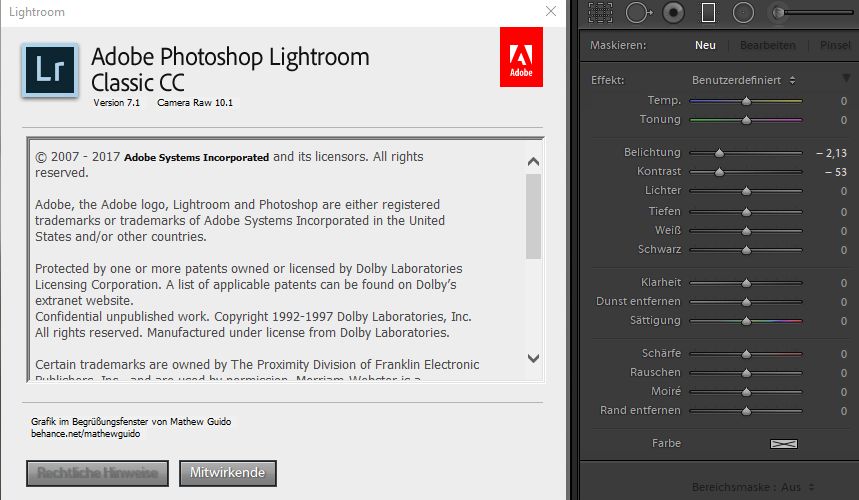Activate the Red Eye Correction tool
859x500 pixels.
click(x=673, y=12)
